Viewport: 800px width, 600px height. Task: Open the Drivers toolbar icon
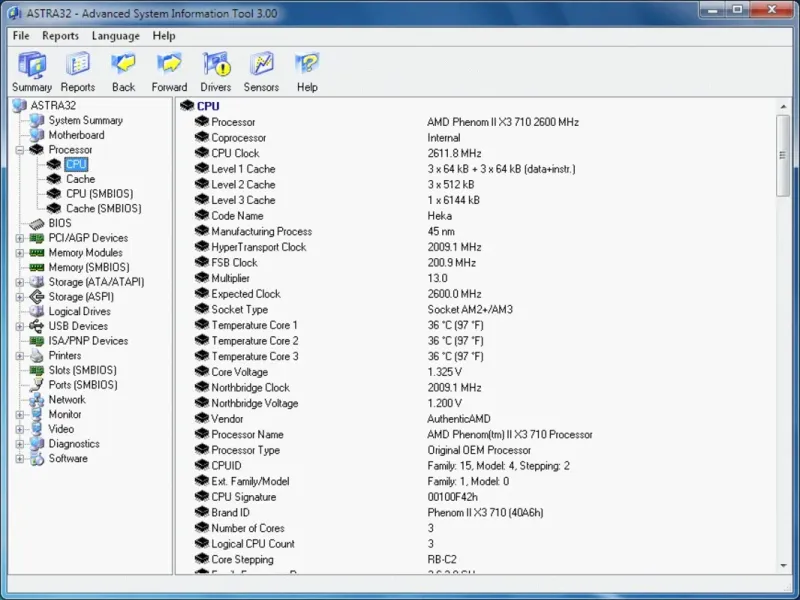pyautogui.click(x=216, y=65)
